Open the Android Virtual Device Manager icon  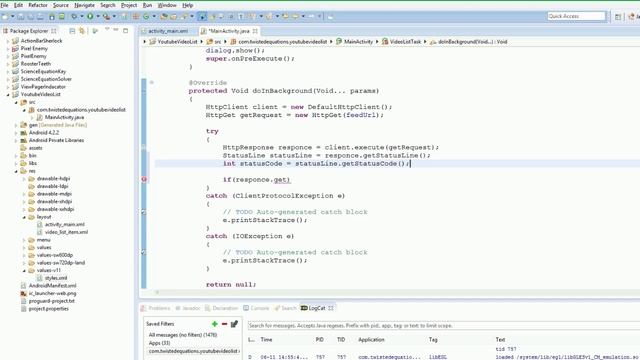pyautogui.click(x=62, y=16)
